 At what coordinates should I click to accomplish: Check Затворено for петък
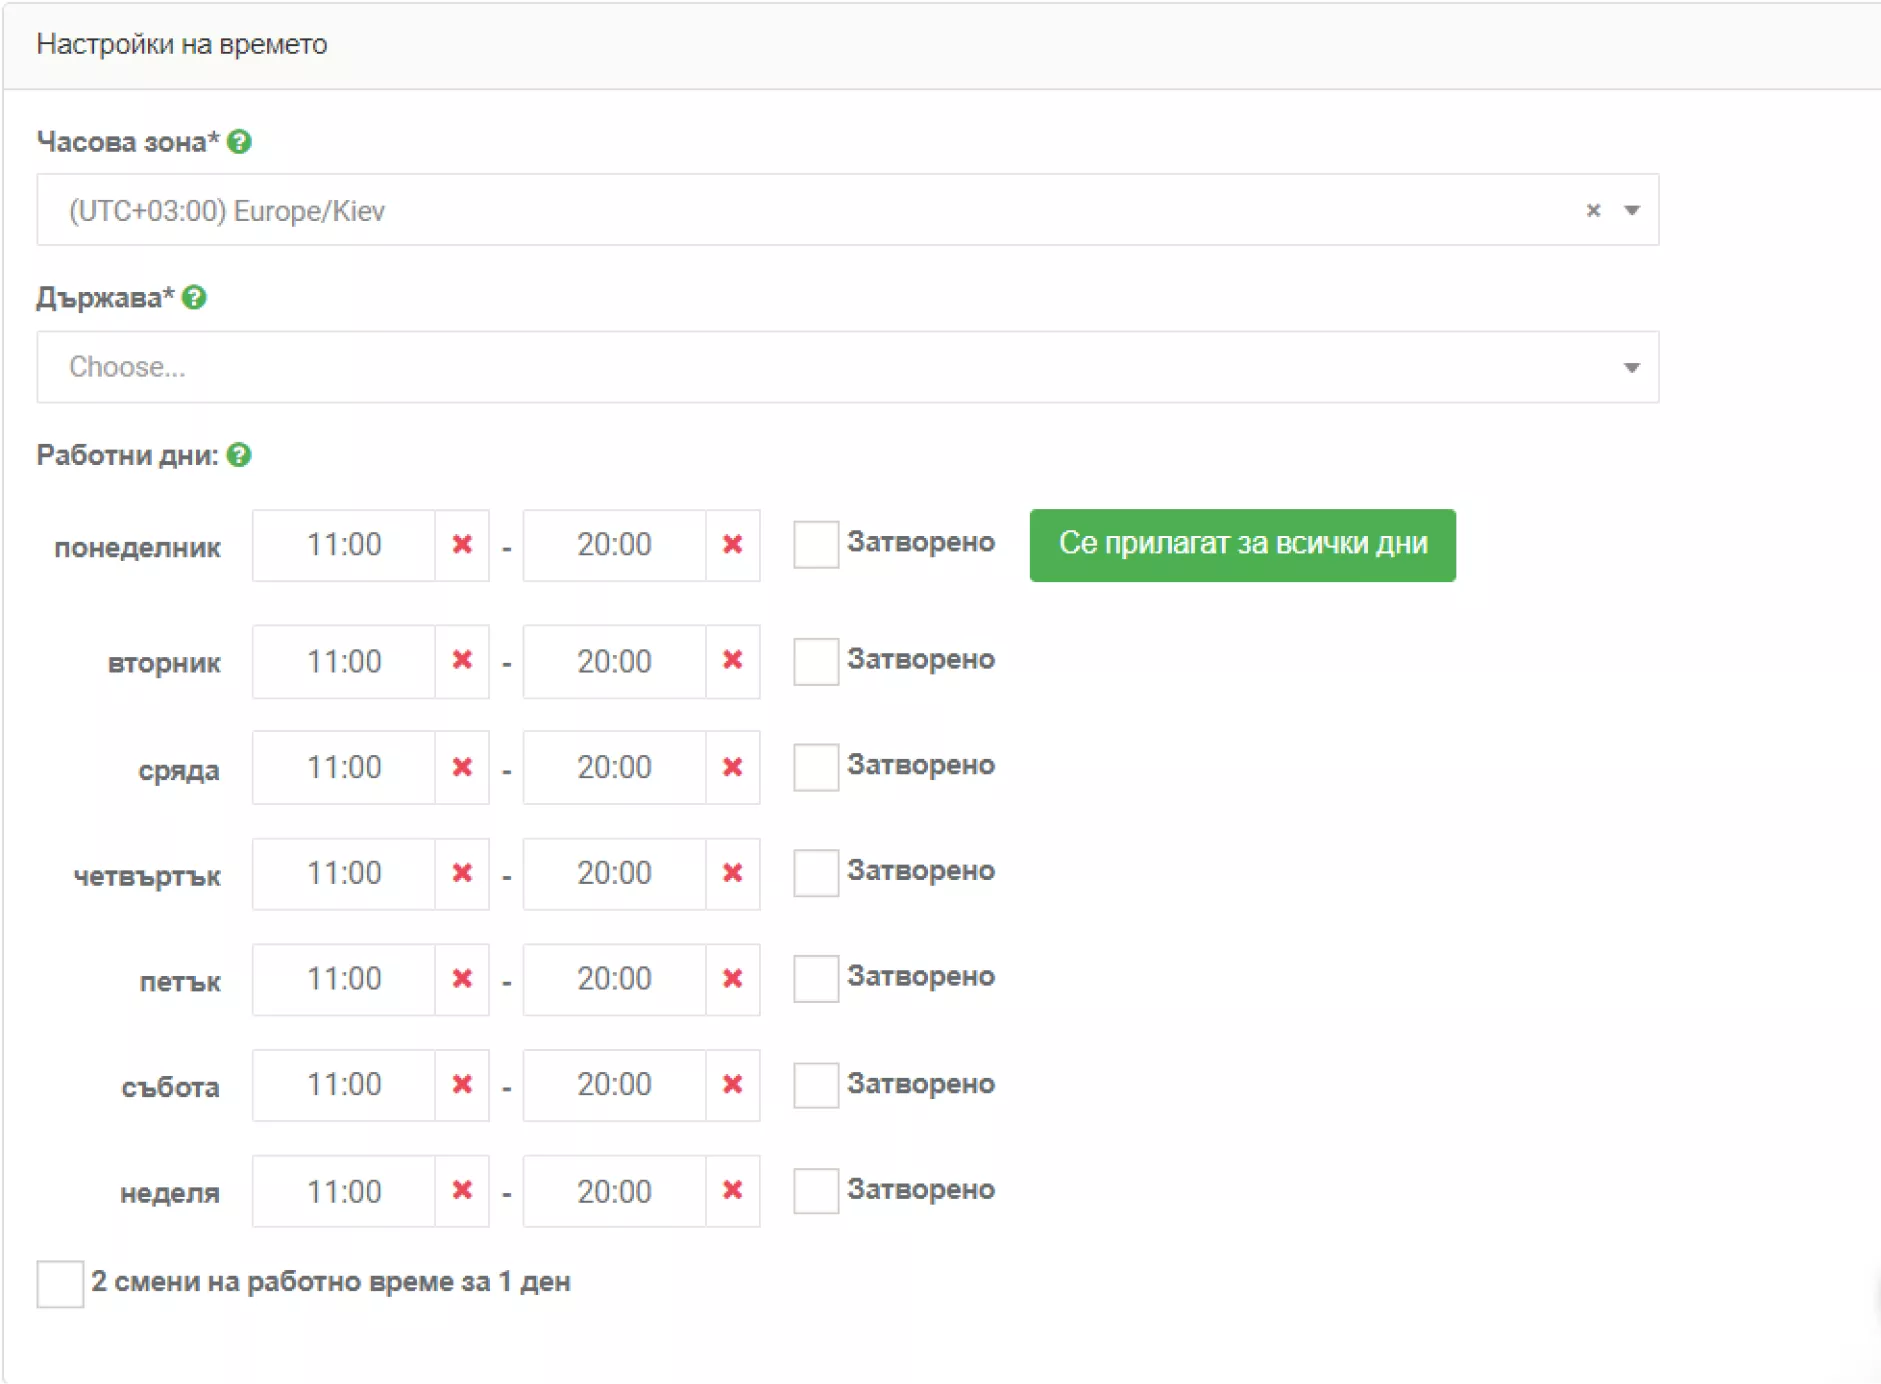click(816, 979)
